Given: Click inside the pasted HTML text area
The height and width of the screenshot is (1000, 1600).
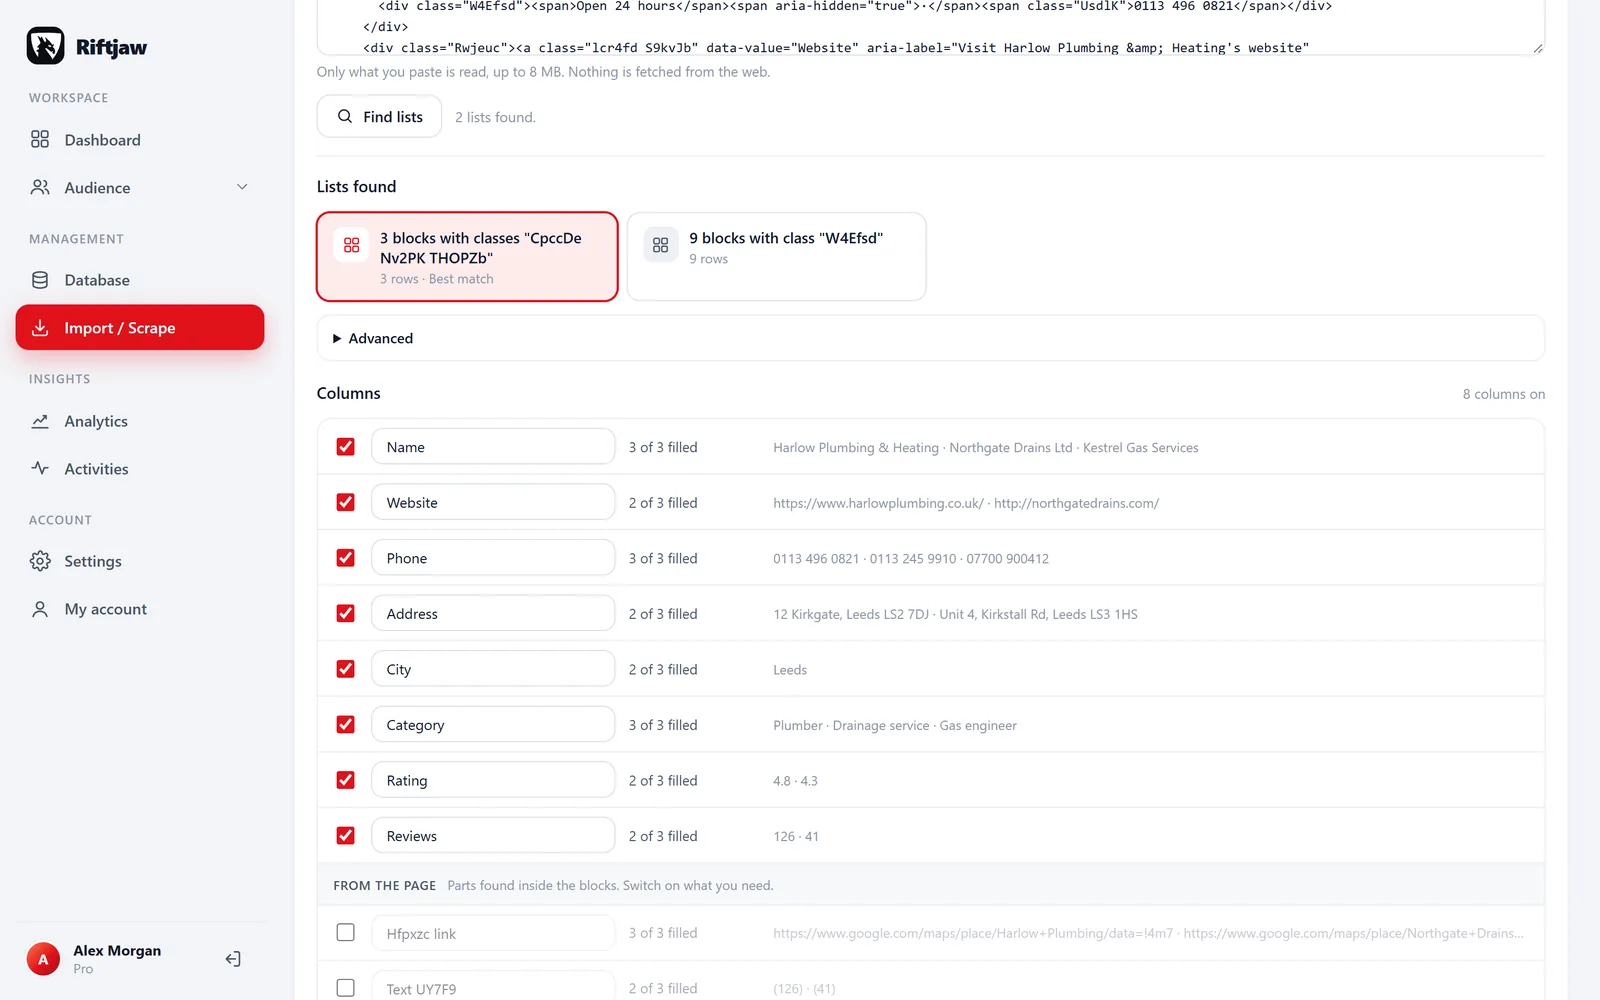Looking at the screenshot, I should pyautogui.click(x=930, y=27).
